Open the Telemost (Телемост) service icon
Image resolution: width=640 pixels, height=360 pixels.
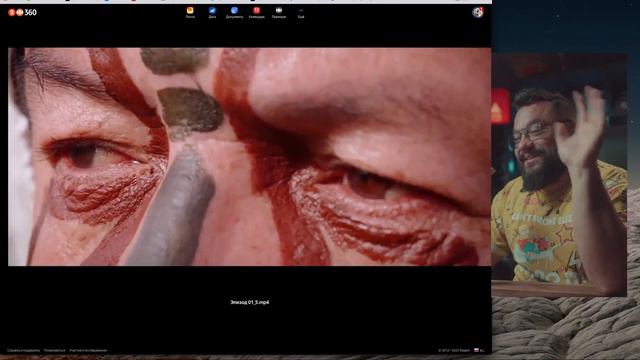coord(279,13)
